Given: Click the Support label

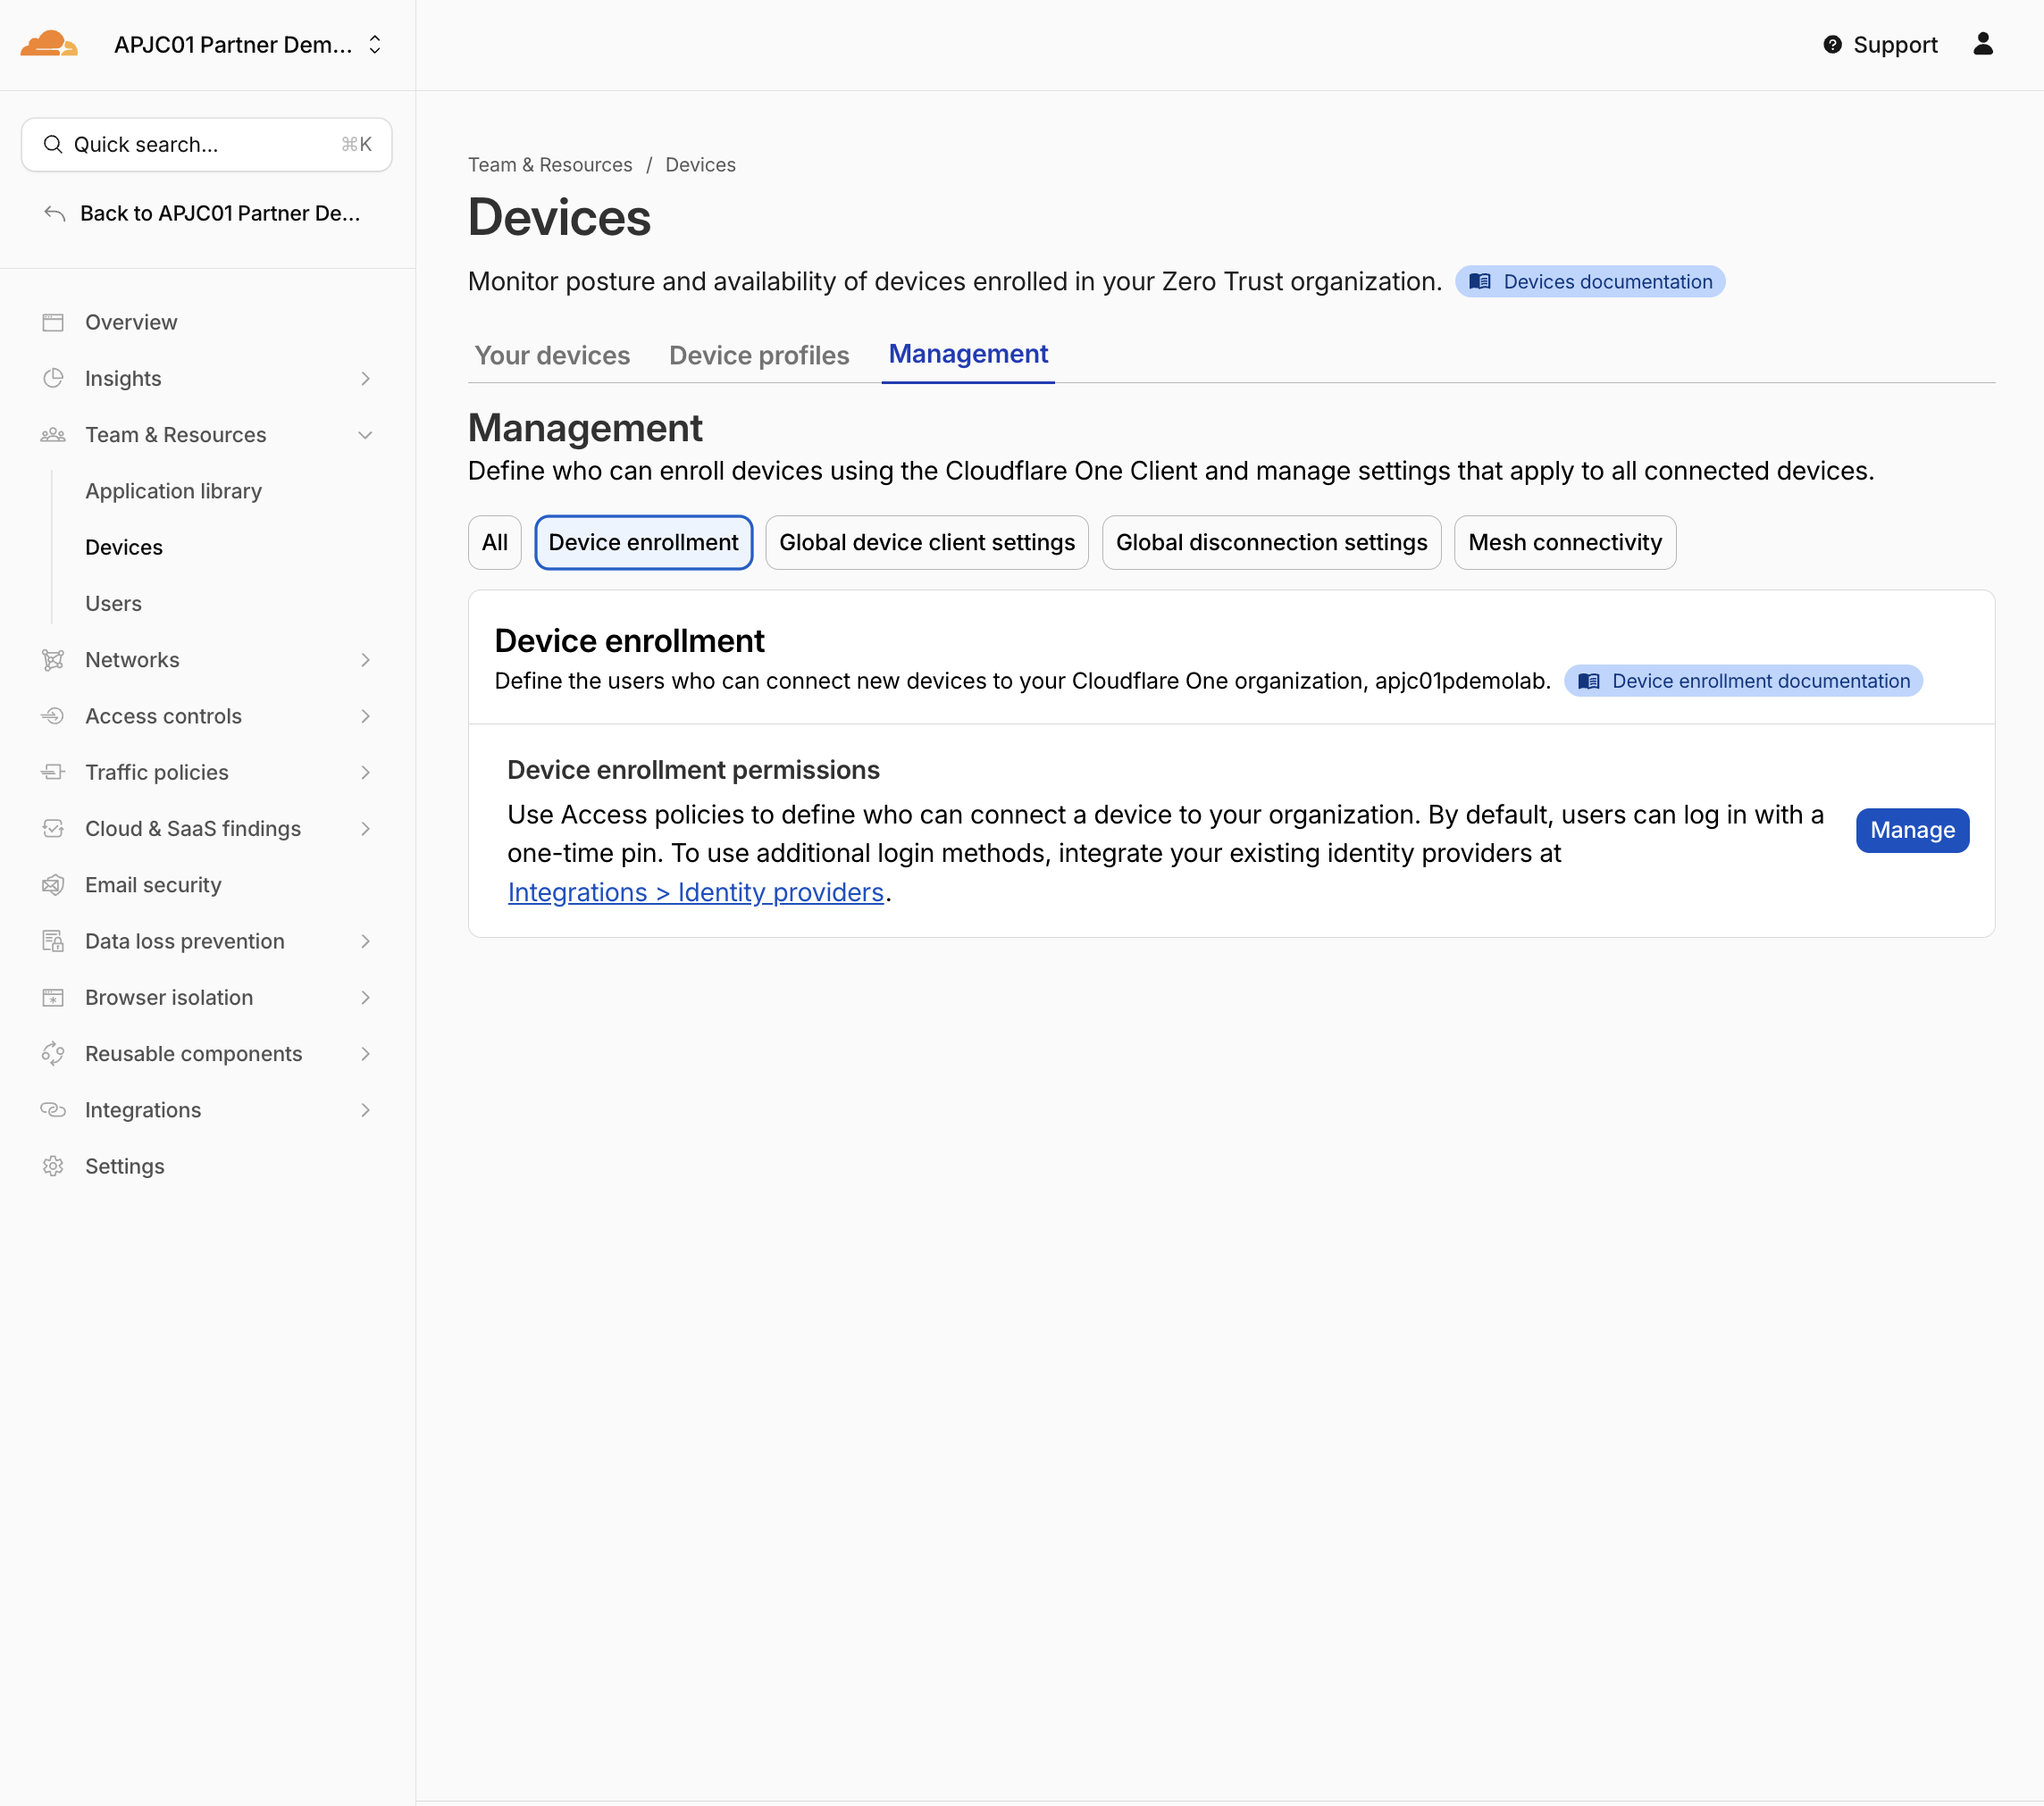Looking at the screenshot, I should click(1895, 45).
